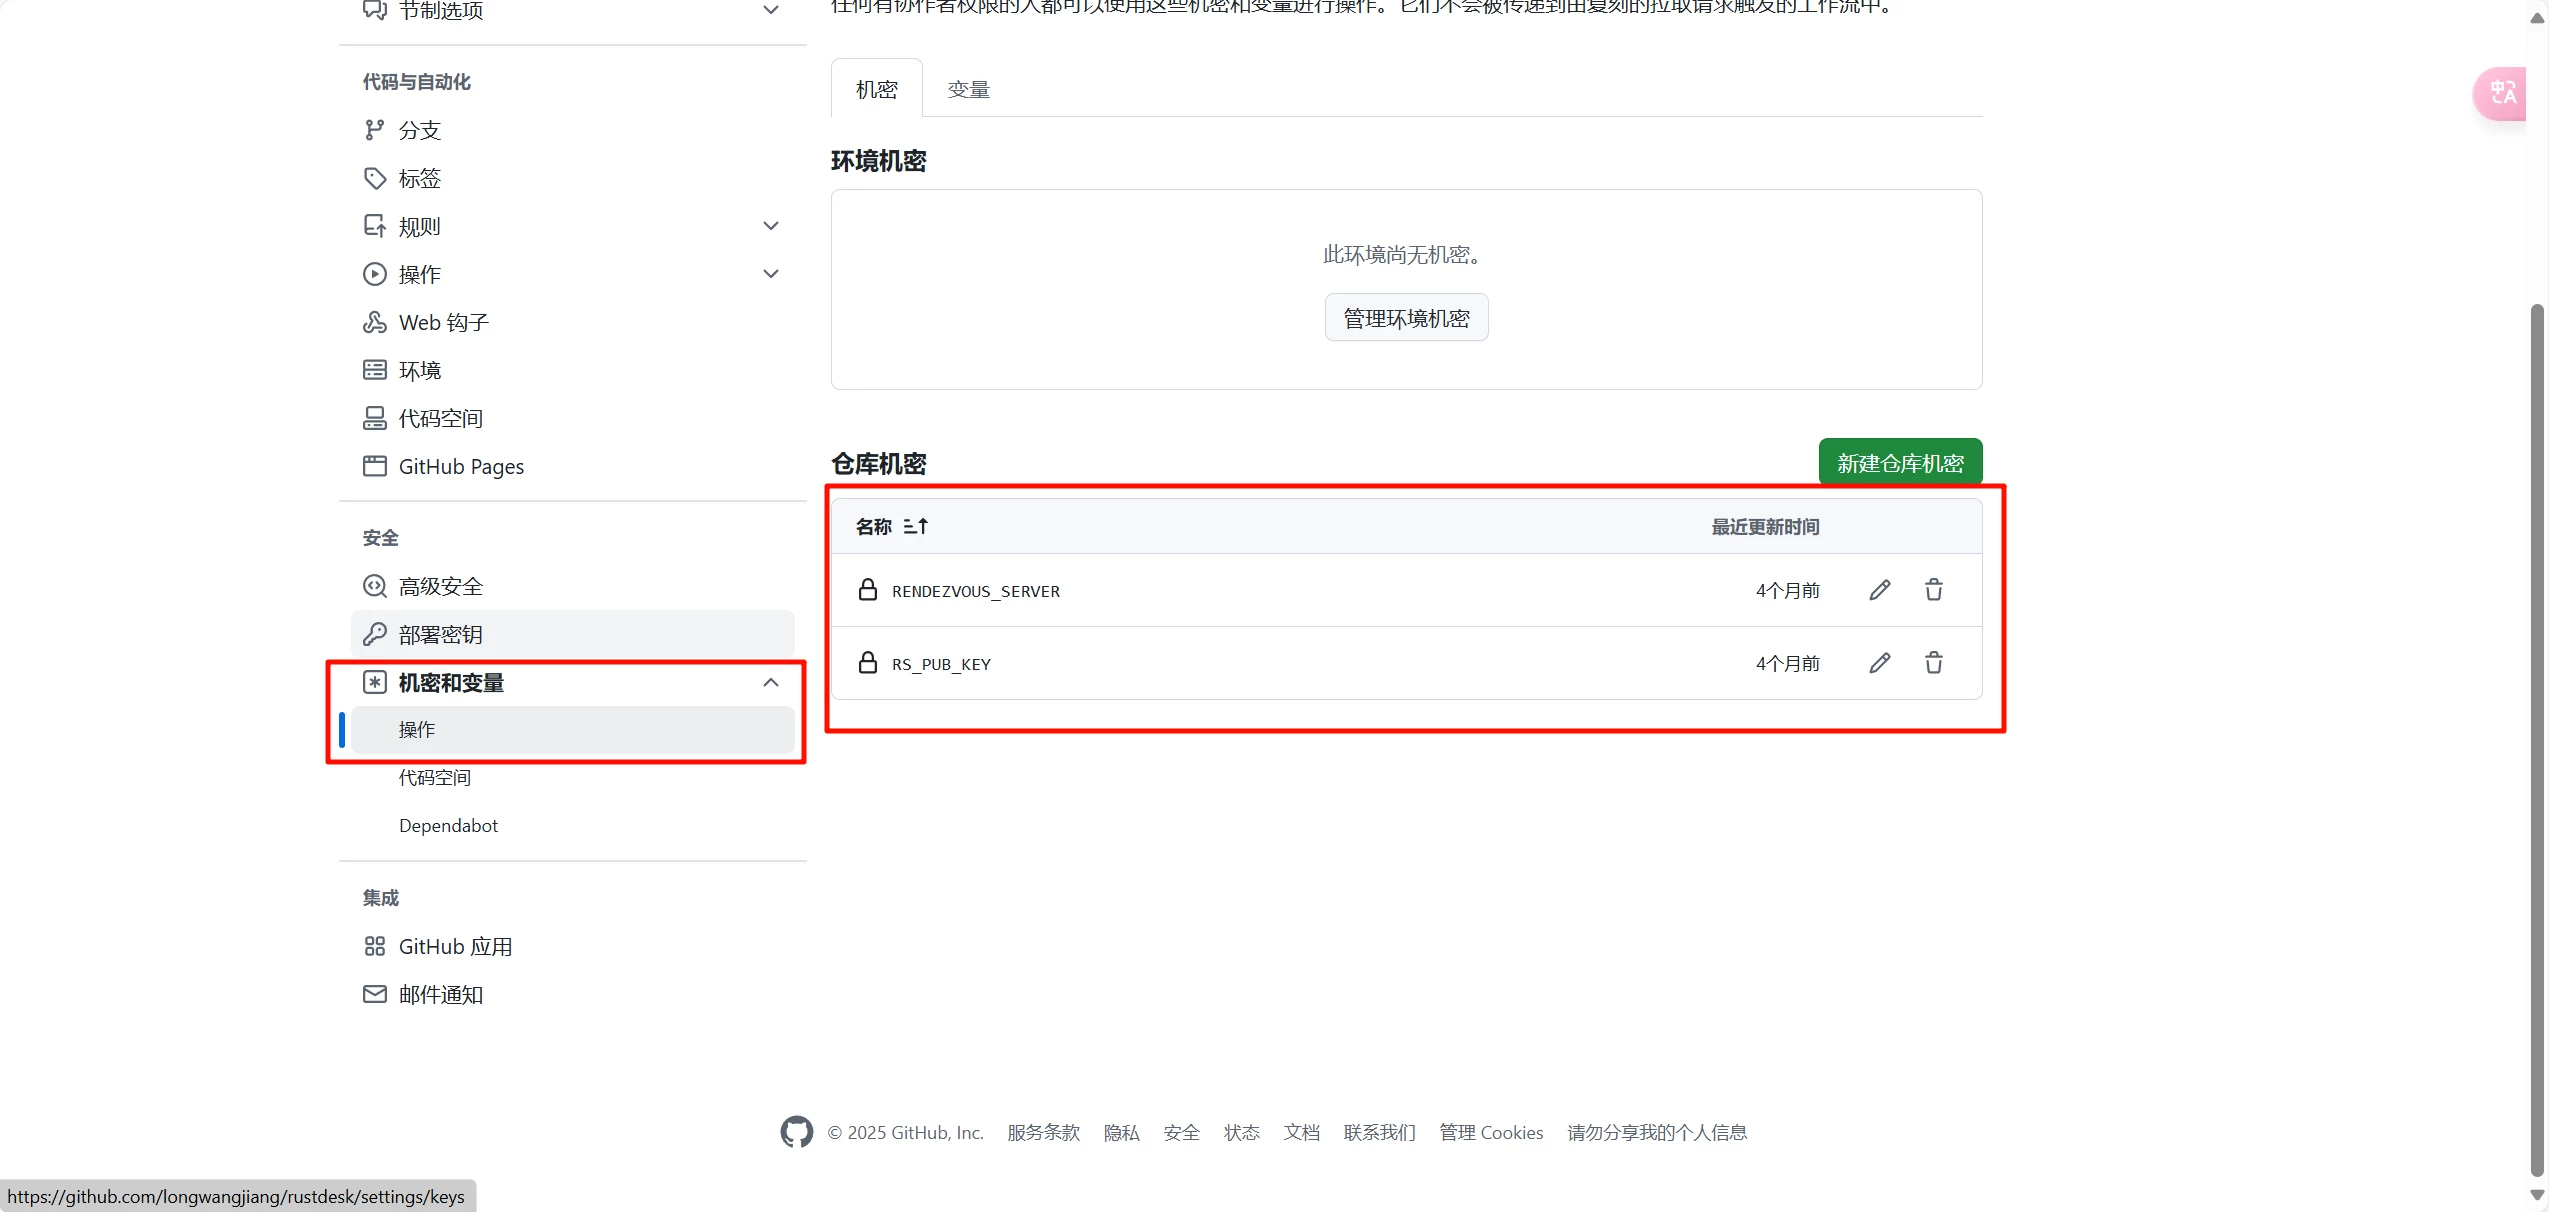Screen dimensions: 2549x1212
Task: Delete the RS_PUB_KEY secret via trash icon
Action: point(1932,662)
